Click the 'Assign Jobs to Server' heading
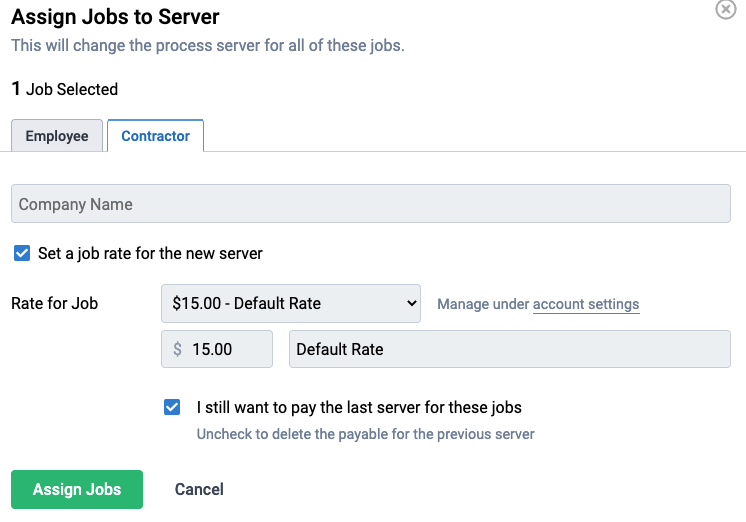 point(115,17)
